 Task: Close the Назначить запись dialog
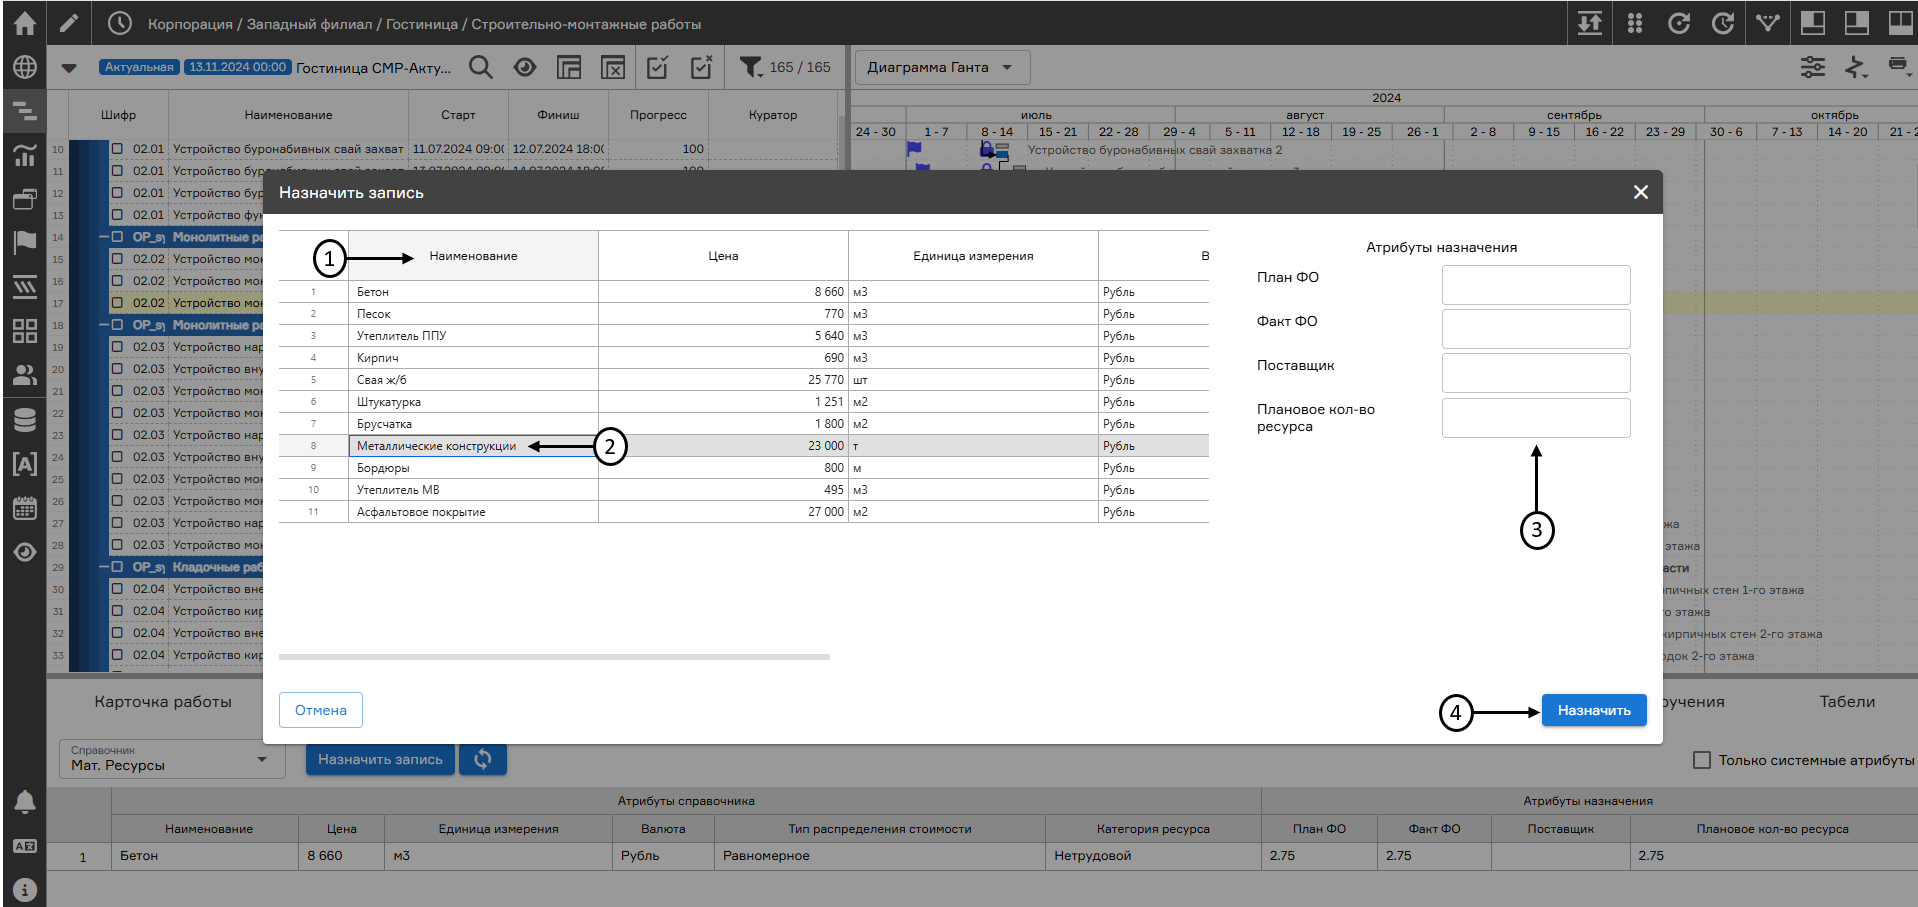pos(1640,192)
